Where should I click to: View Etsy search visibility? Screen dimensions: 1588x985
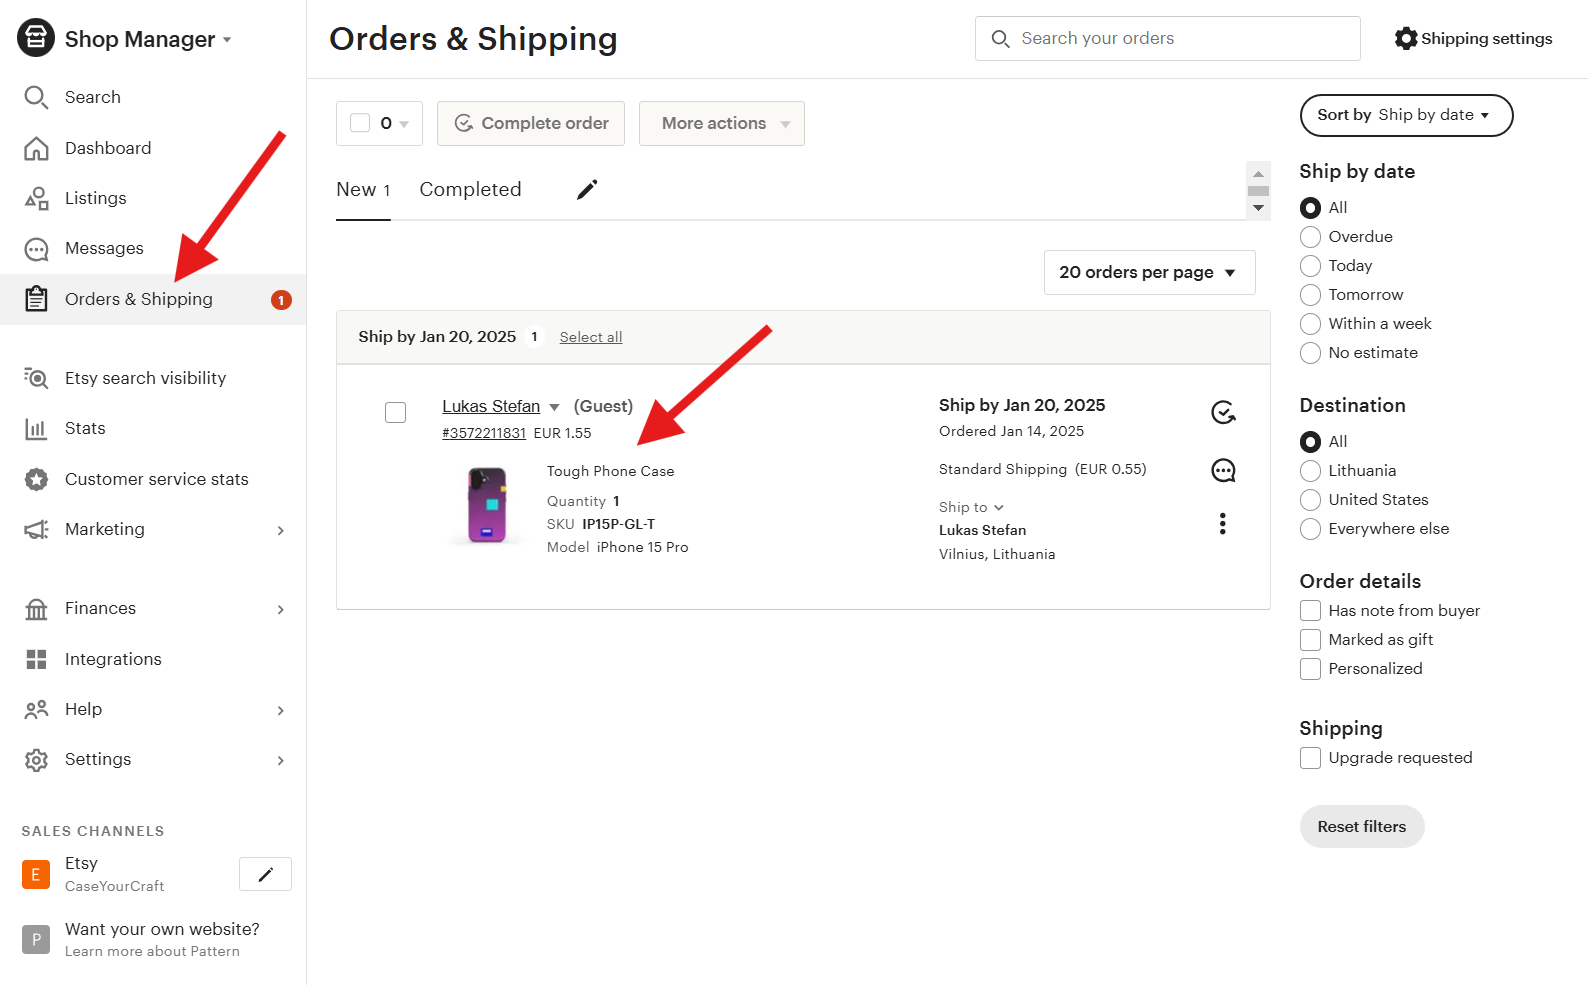point(144,377)
